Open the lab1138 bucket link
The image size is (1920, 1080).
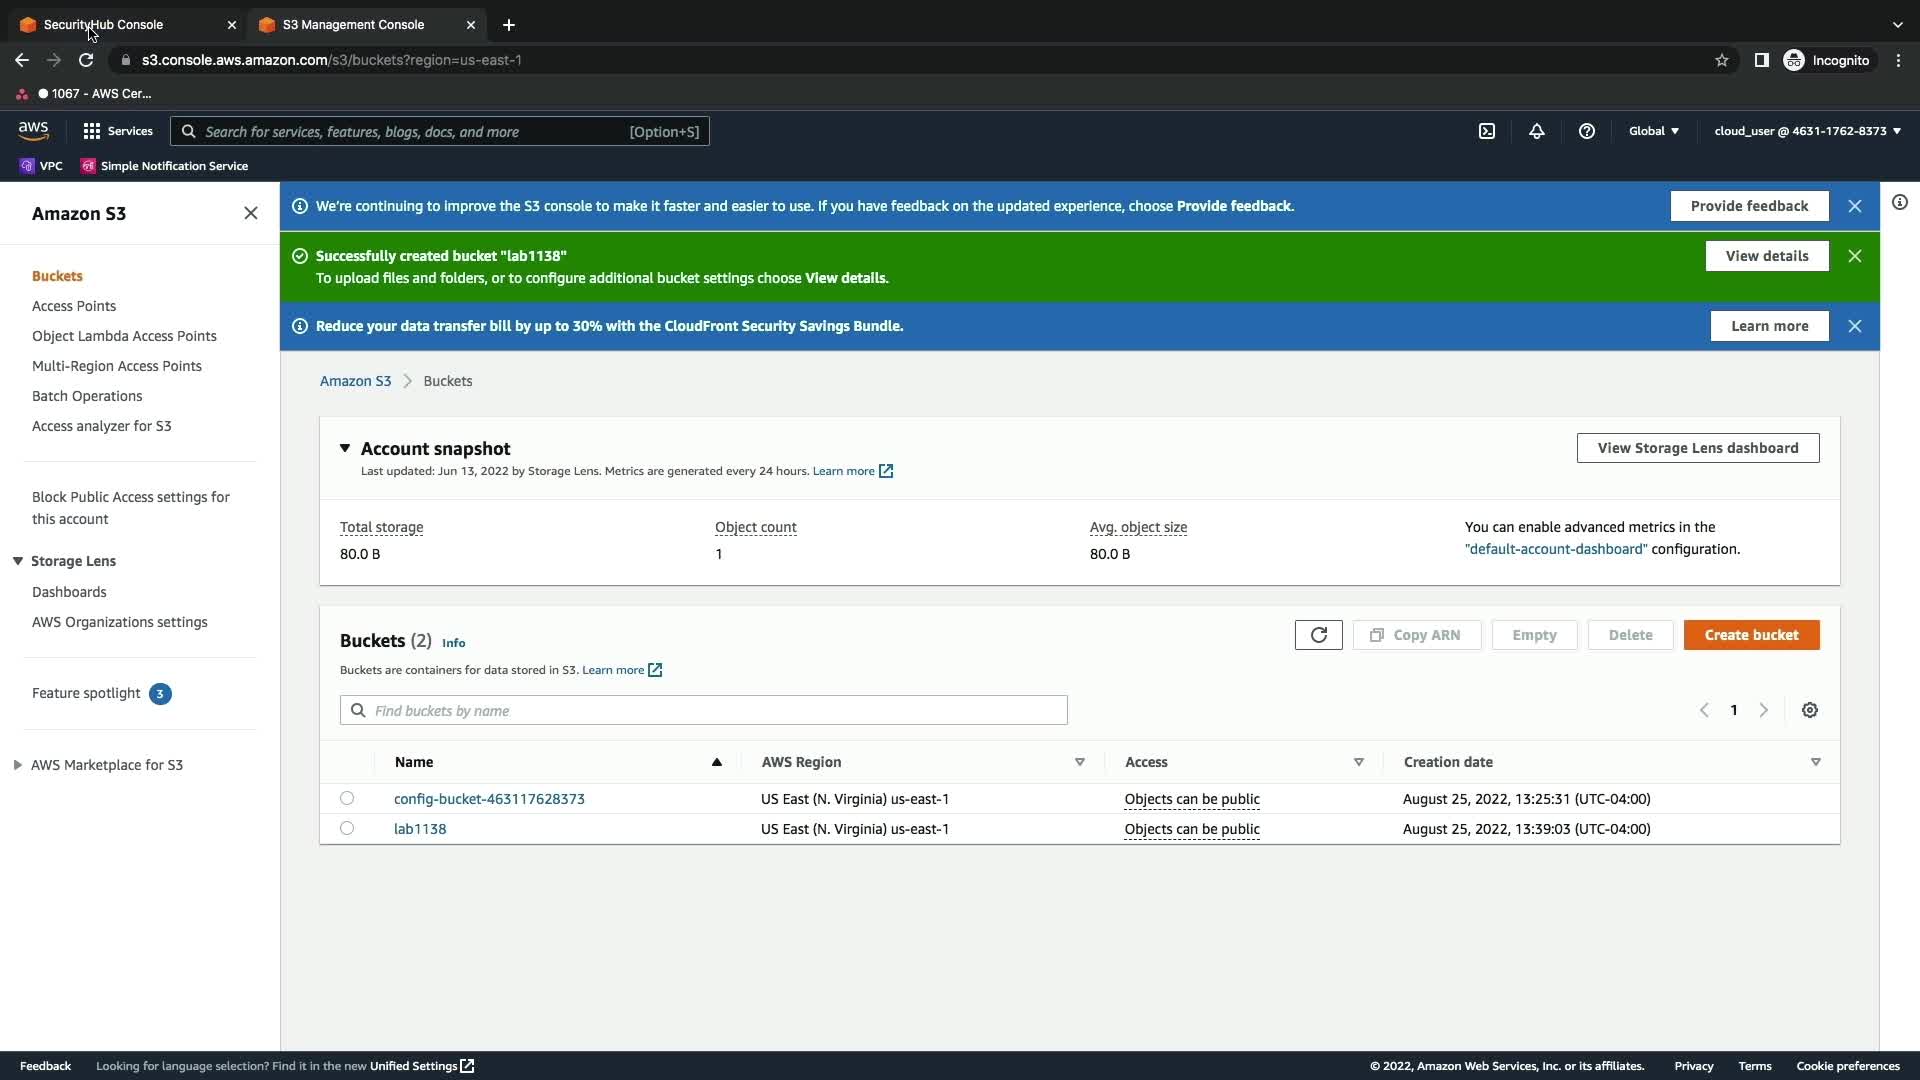click(x=420, y=829)
